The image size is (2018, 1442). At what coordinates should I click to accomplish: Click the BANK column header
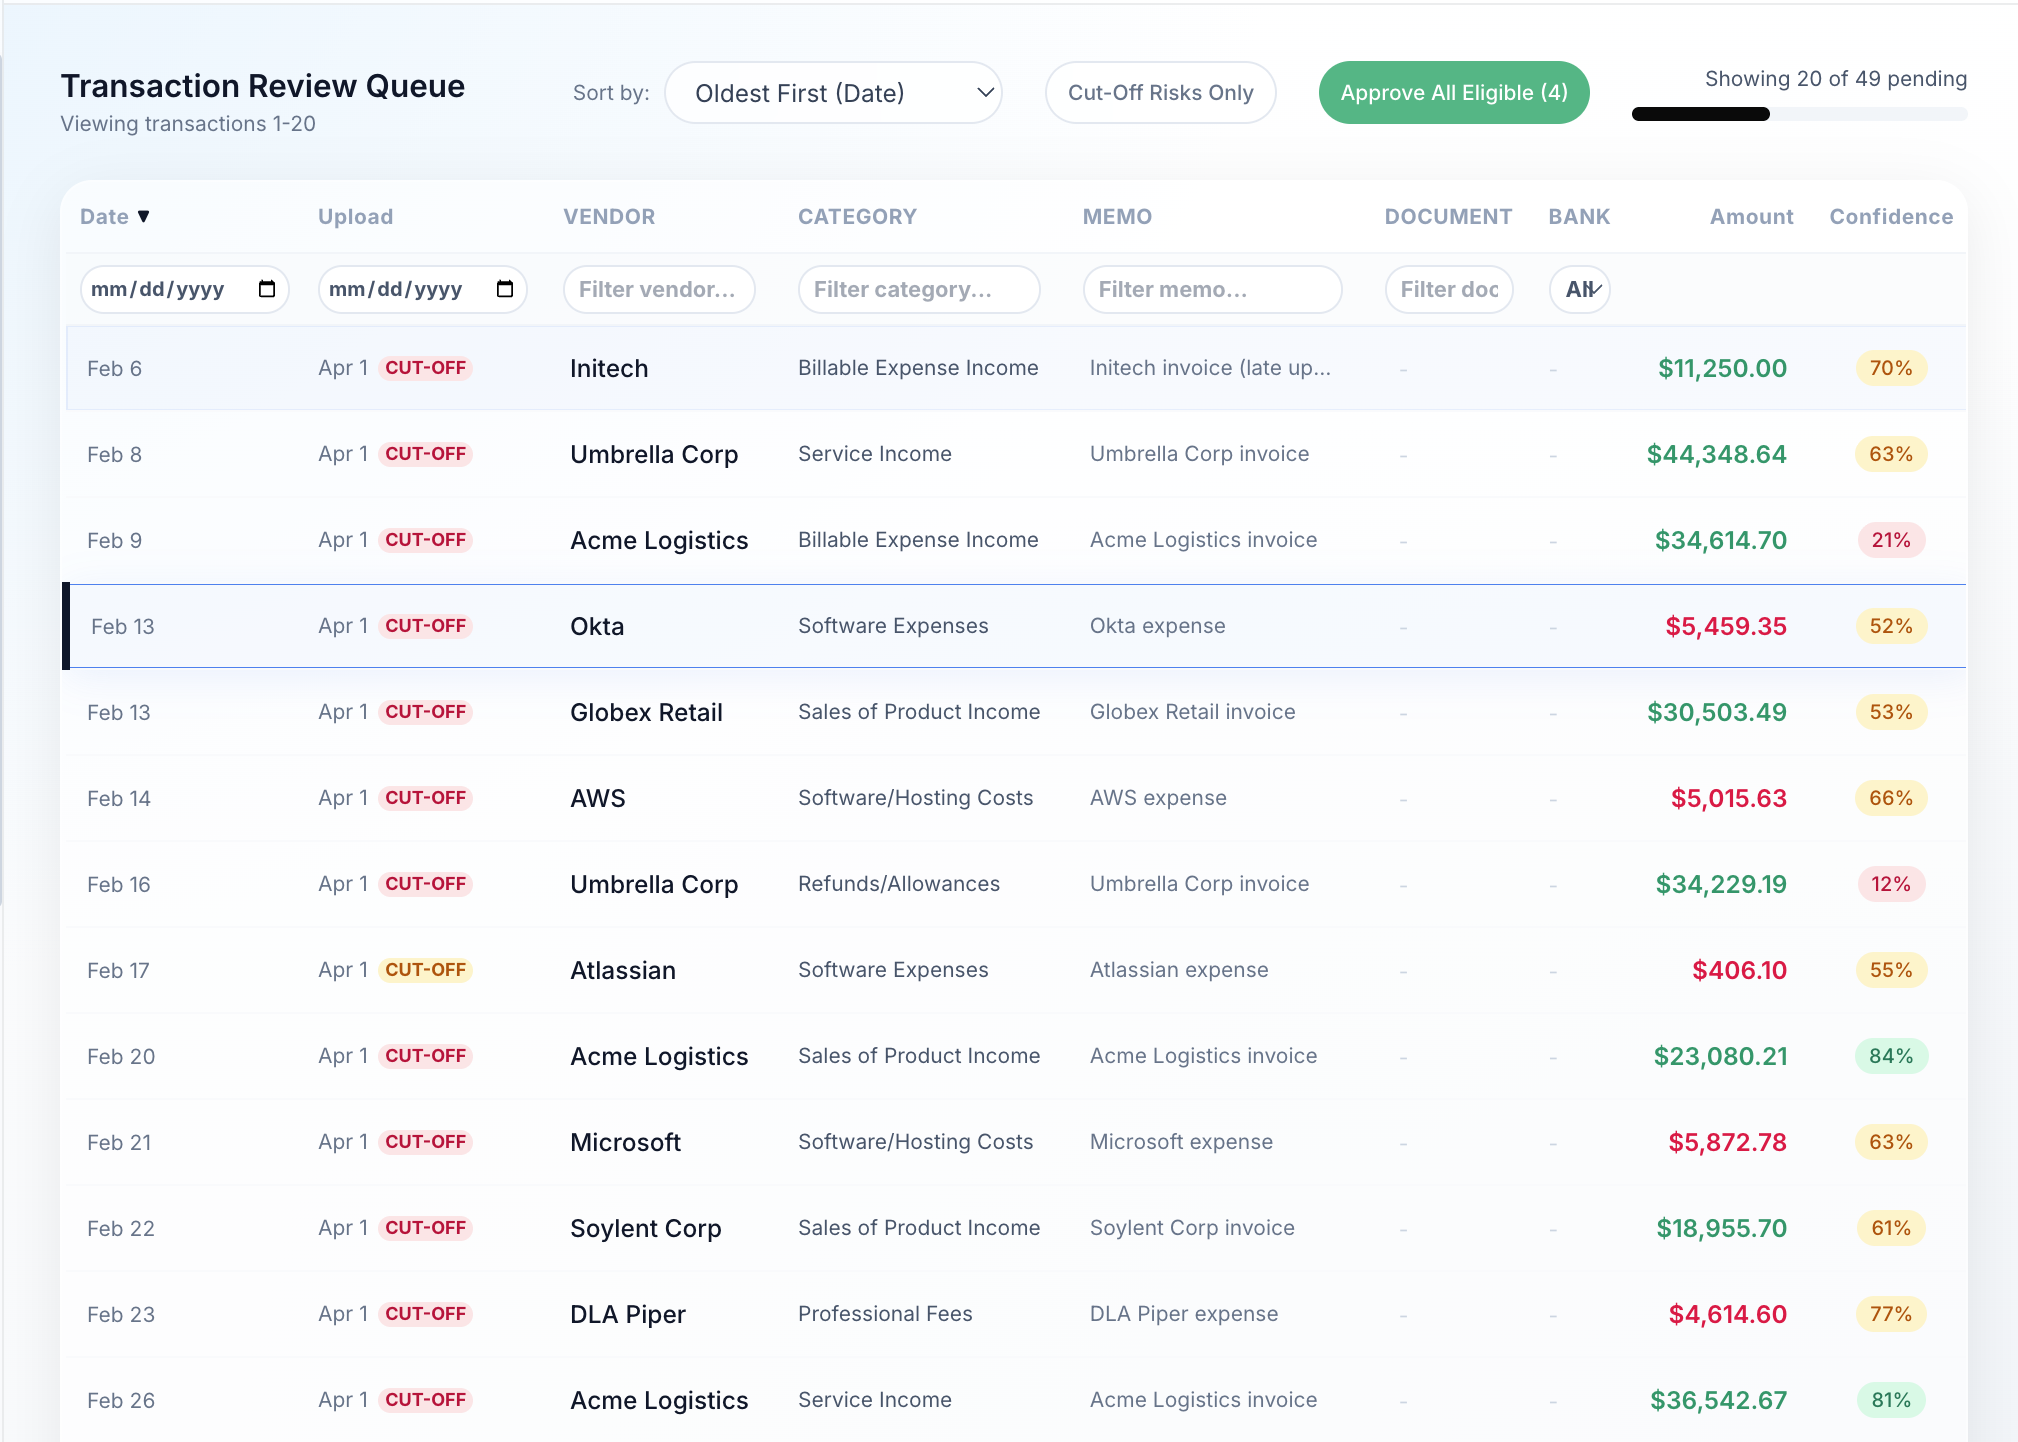click(x=1579, y=216)
